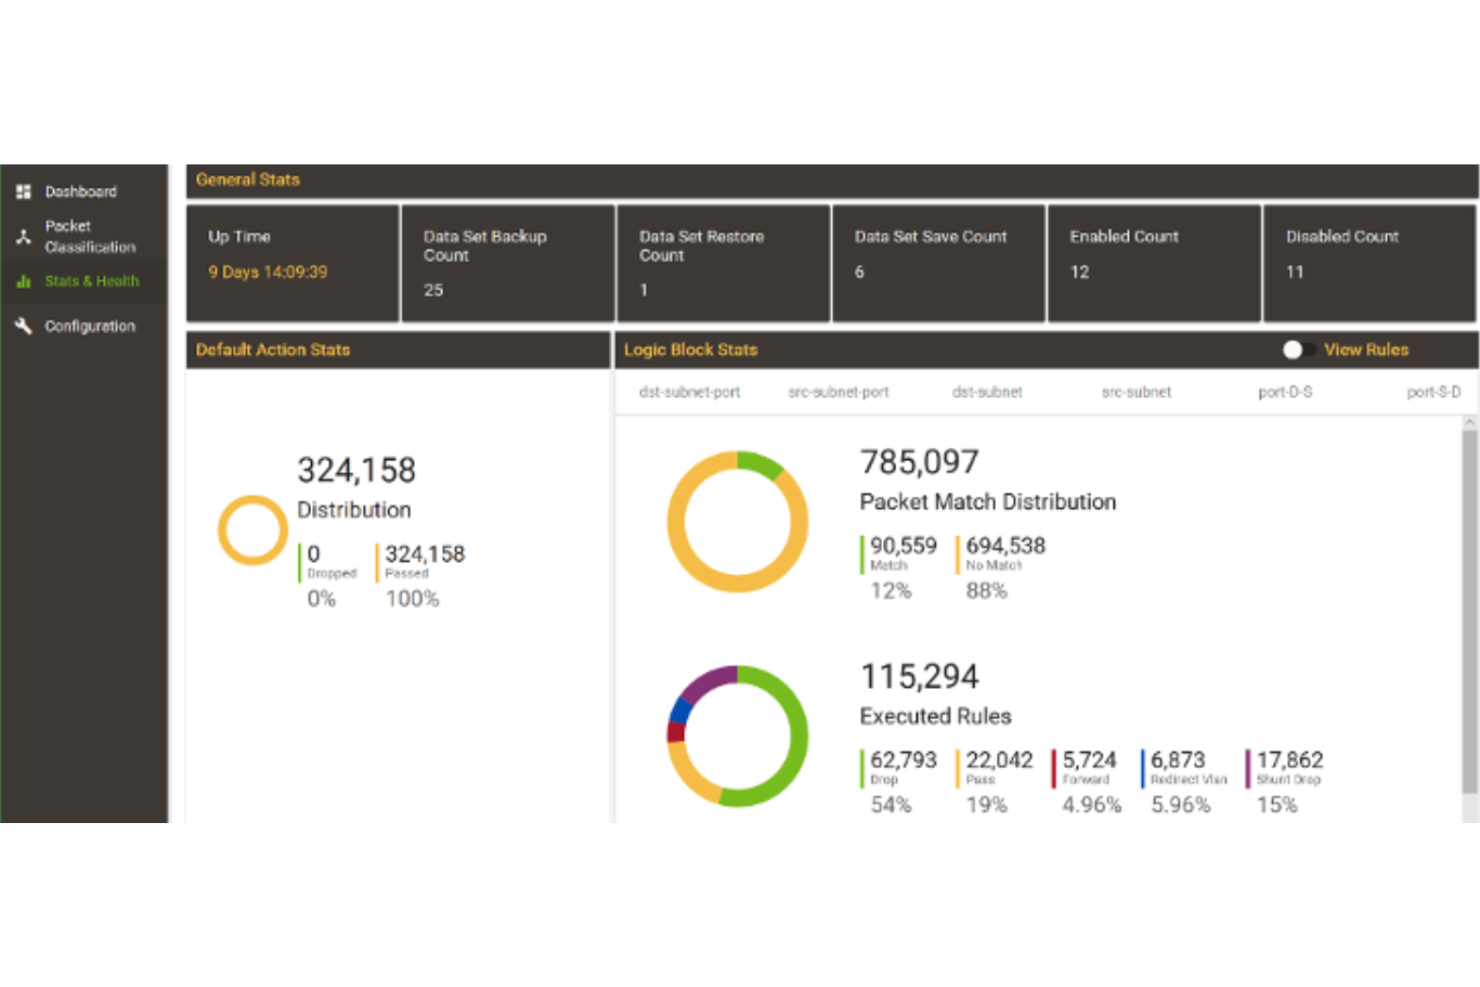Open the Configuration wrench icon
This screenshot has width=1480, height=987.
pyautogui.click(x=24, y=325)
